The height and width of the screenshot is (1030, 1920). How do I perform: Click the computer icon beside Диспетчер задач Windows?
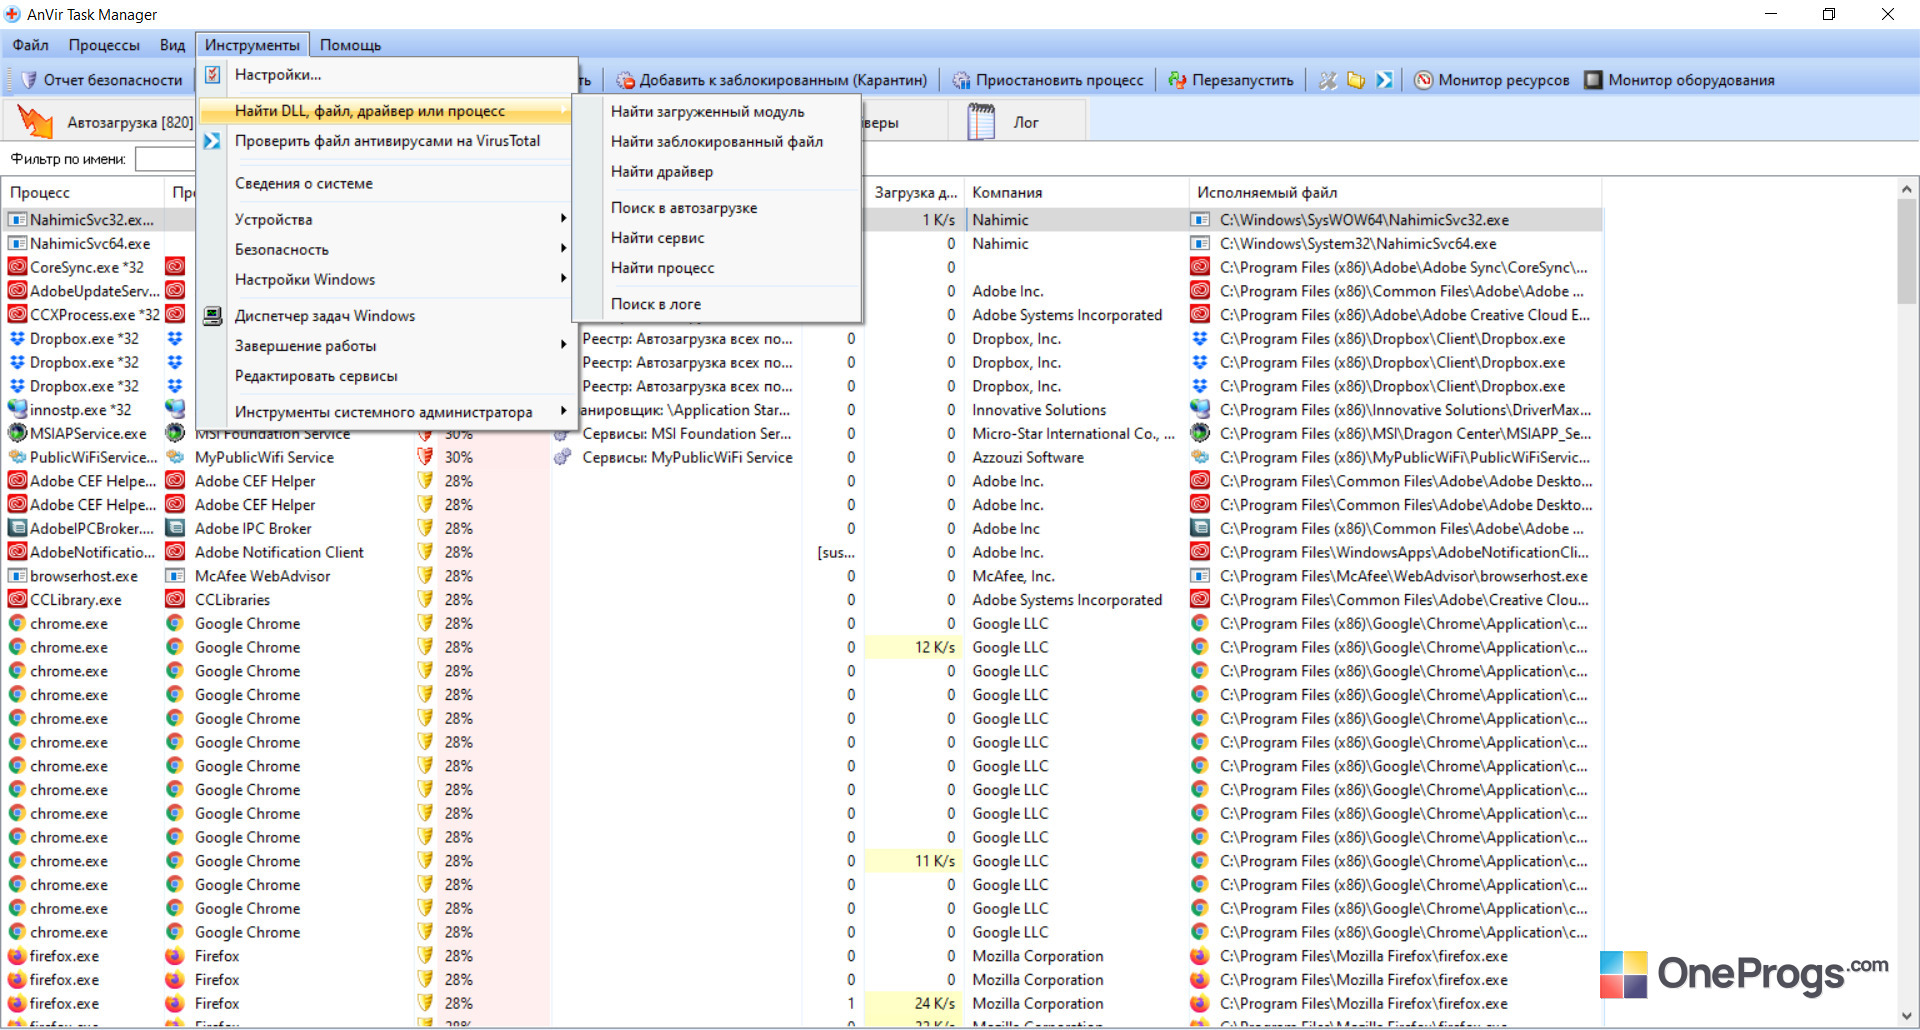coord(212,316)
